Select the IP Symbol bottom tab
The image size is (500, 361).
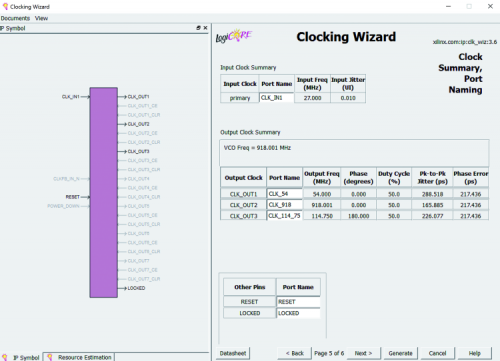[x=21, y=357]
